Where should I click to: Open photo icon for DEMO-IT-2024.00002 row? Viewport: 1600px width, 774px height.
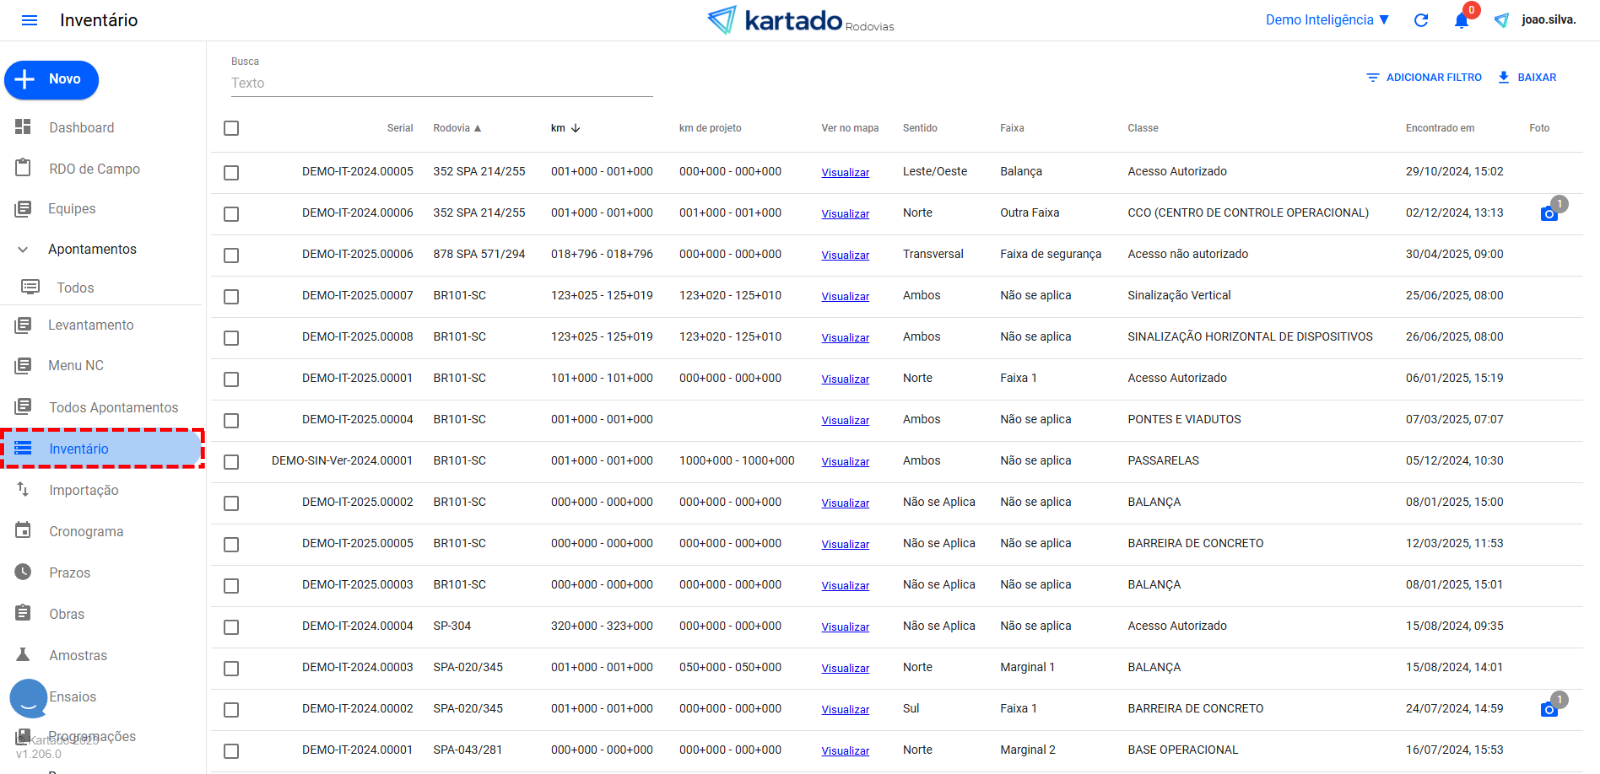click(1549, 709)
